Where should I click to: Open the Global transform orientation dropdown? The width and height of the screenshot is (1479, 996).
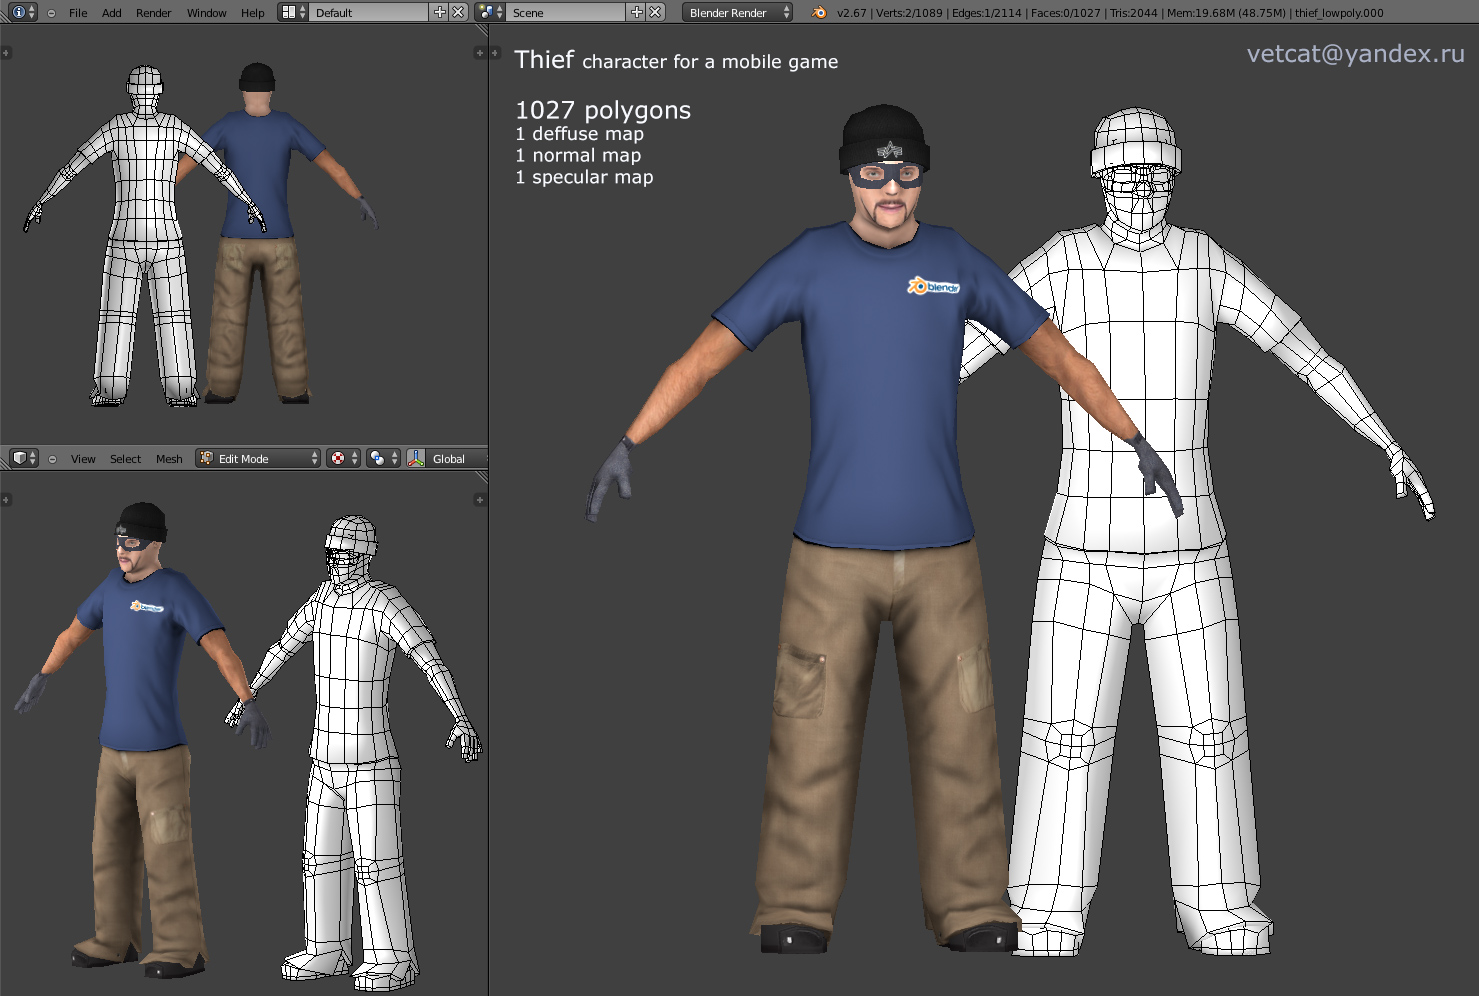click(457, 458)
